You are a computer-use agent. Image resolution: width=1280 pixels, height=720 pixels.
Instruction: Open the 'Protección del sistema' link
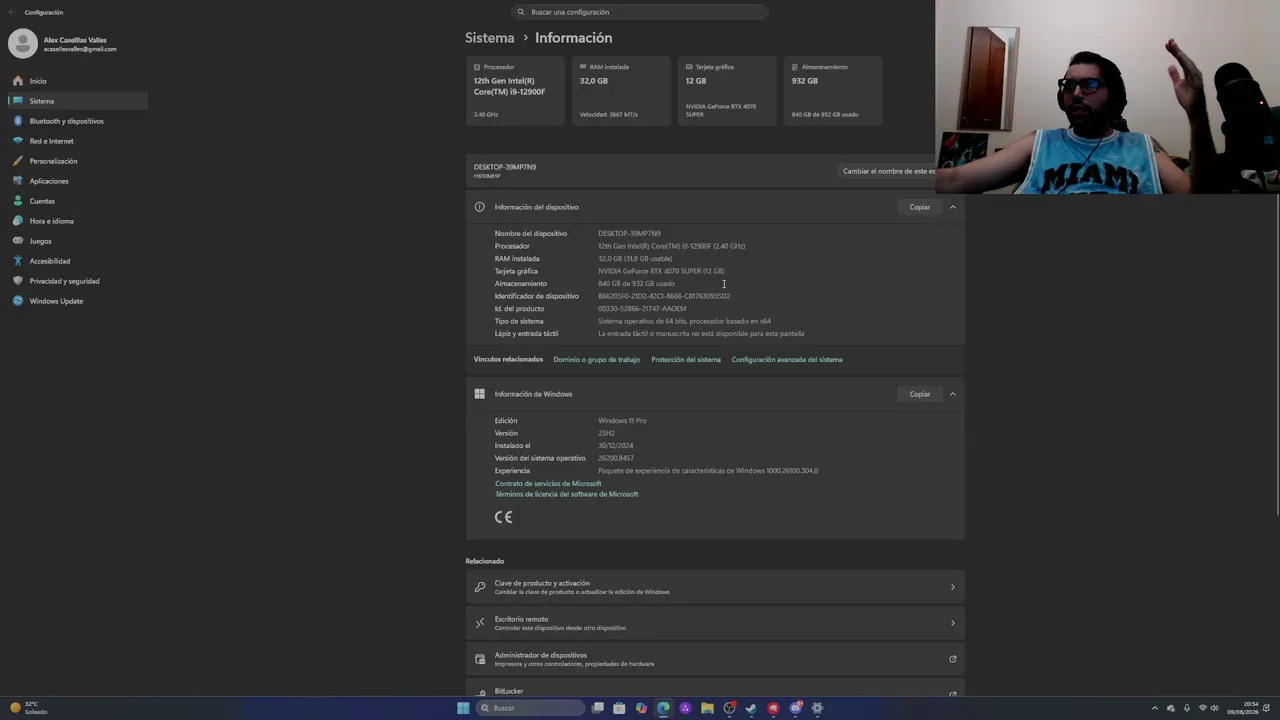click(x=686, y=360)
